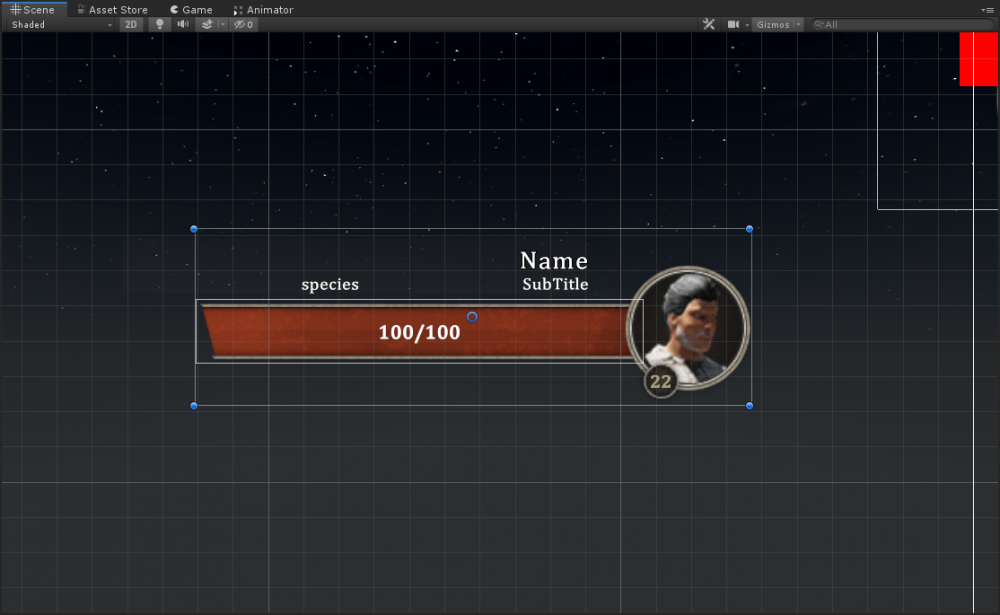Mute scene audio via the speaker icon
The height and width of the screenshot is (615, 1000).
pos(182,24)
